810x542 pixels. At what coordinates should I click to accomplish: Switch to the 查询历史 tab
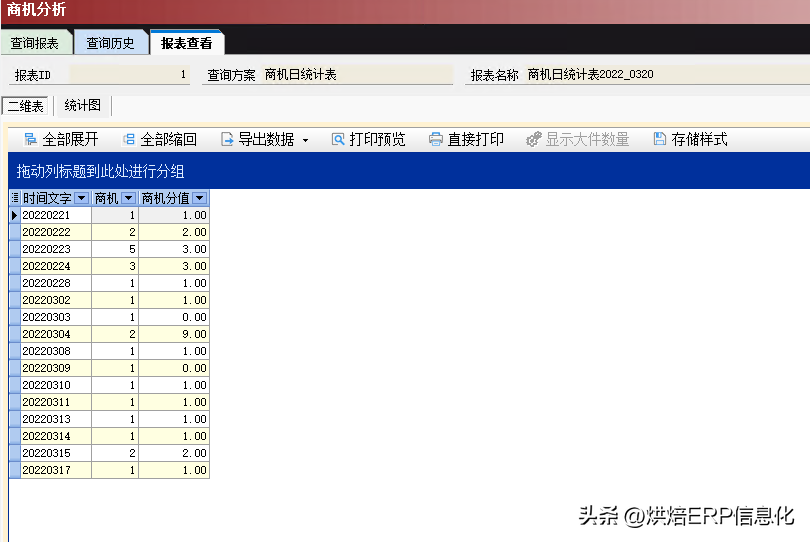tap(111, 43)
